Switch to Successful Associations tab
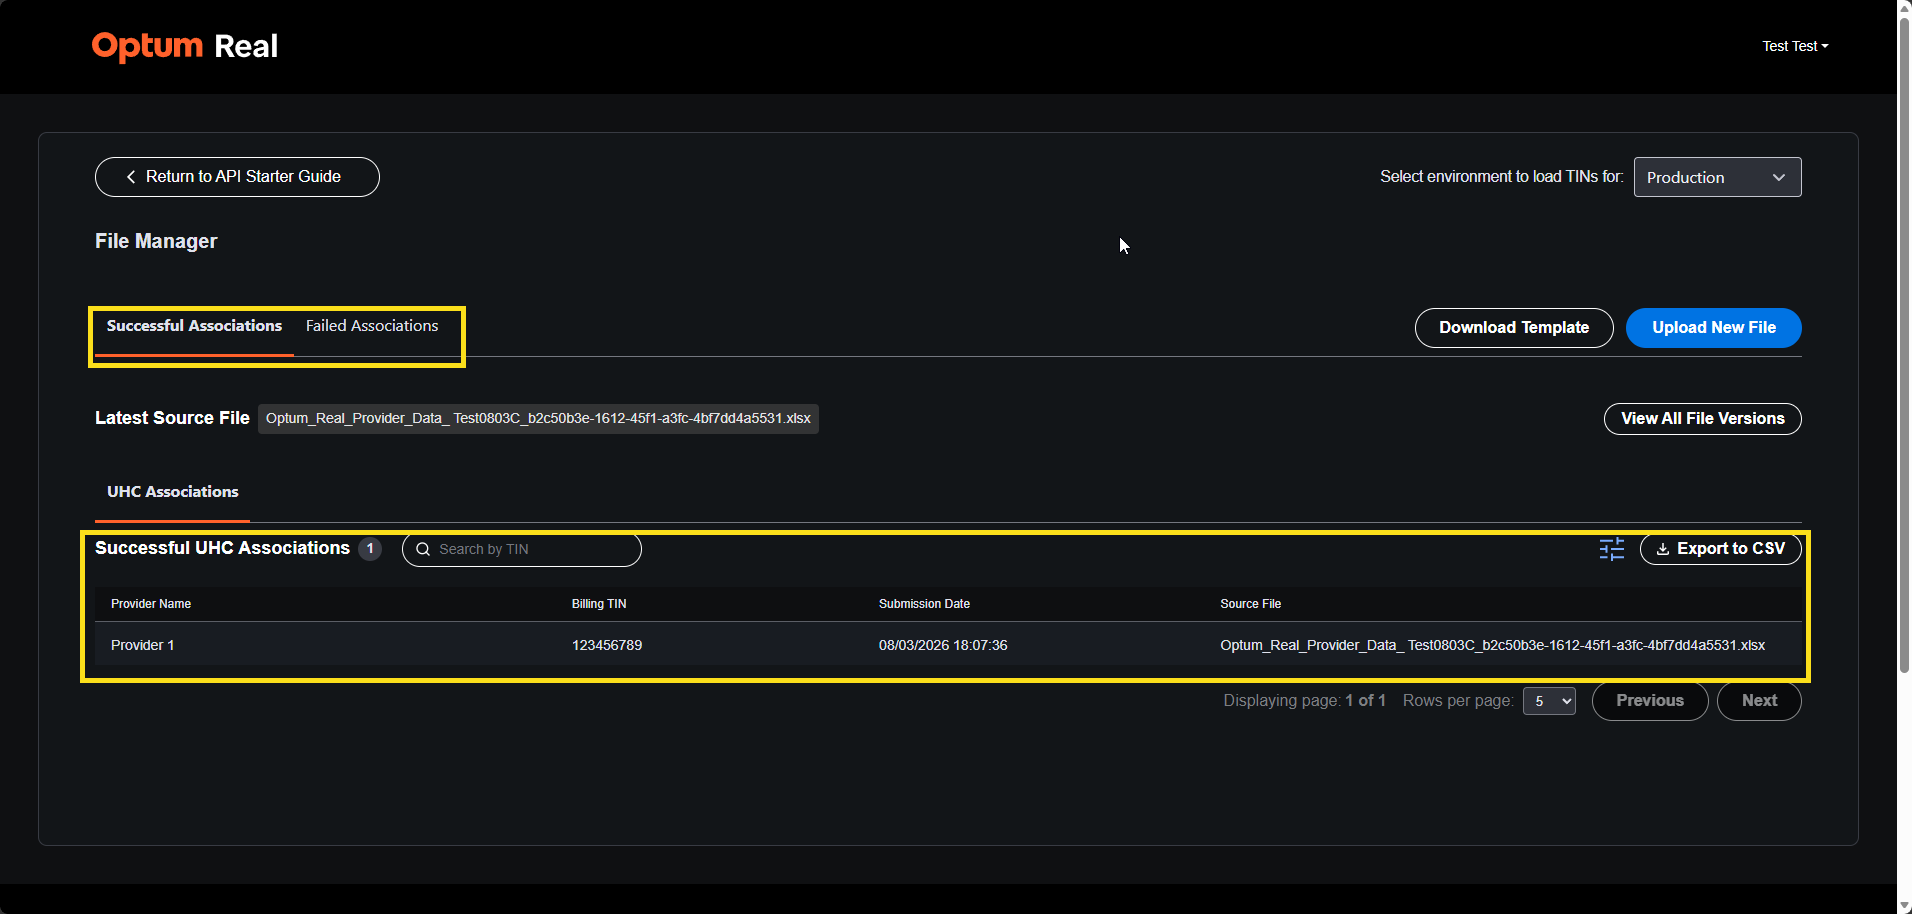Image resolution: width=1912 pixels, height=914 pixels. [194, 326]
